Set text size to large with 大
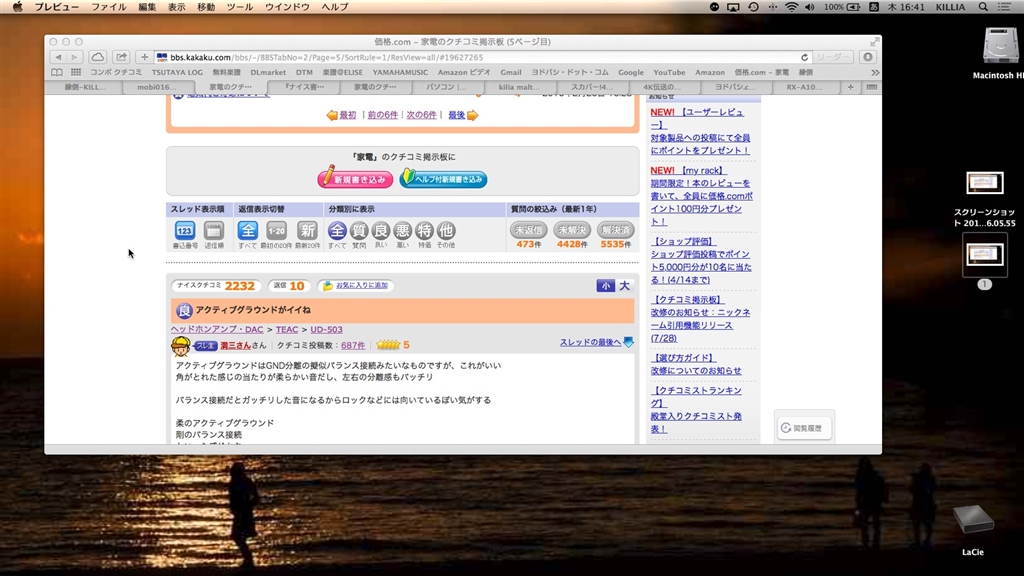Screen dimensions: 1024x576 pyautogui.click(x=624, y=285)
